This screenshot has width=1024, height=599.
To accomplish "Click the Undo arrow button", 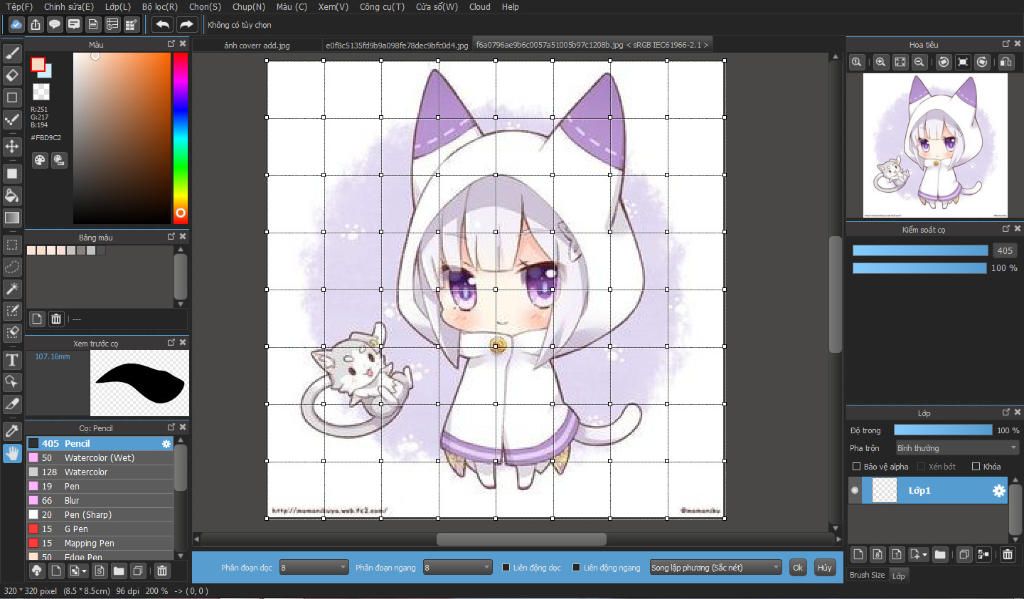I will pyautogui.click(x=162, y=25).
